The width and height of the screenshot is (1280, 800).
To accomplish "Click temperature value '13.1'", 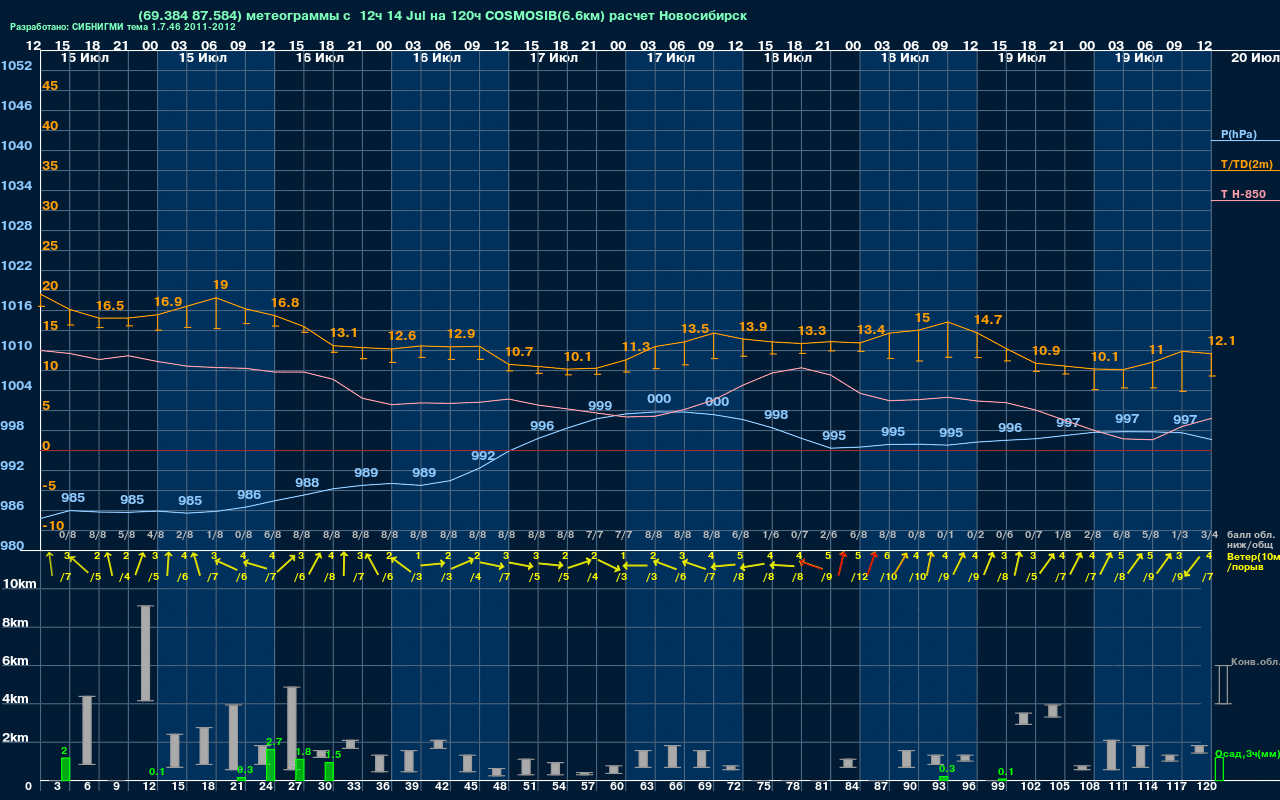I will coord(343,333).
